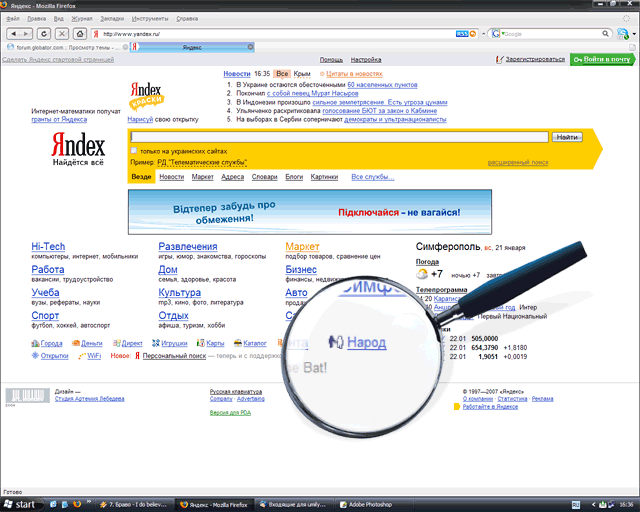Click the Директ icon
The image size is (640, 512).
(117, 343)
